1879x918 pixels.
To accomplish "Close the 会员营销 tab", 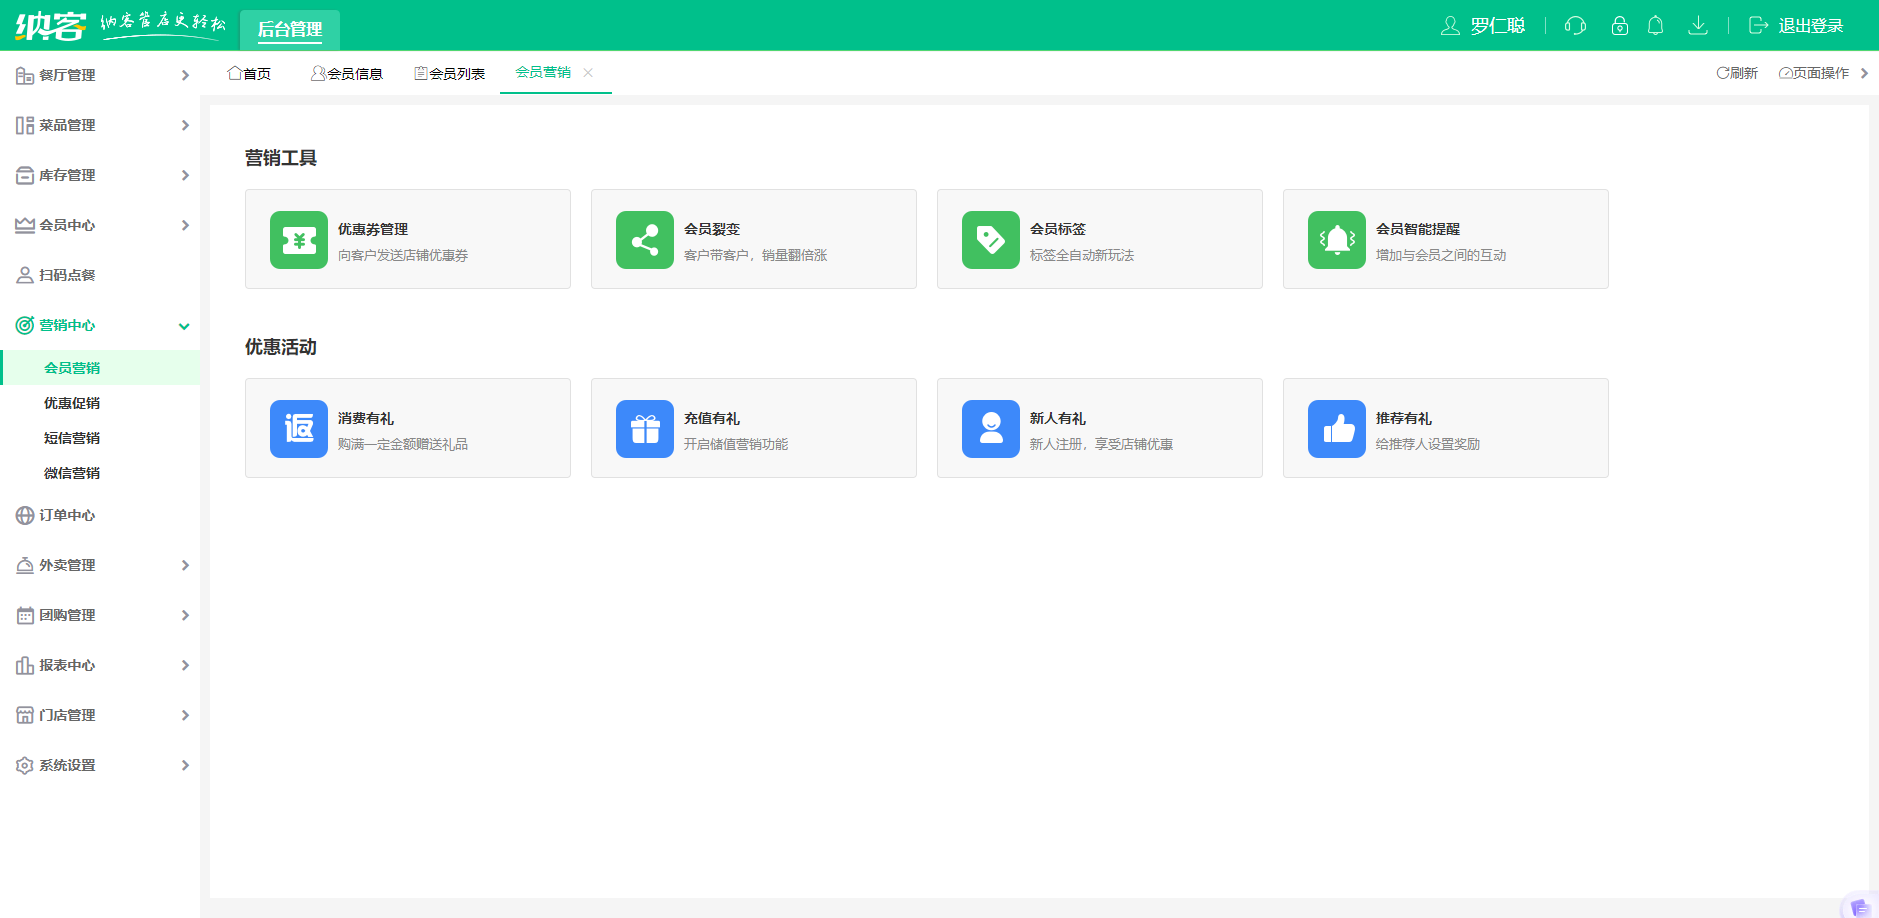I will point(588,72).
